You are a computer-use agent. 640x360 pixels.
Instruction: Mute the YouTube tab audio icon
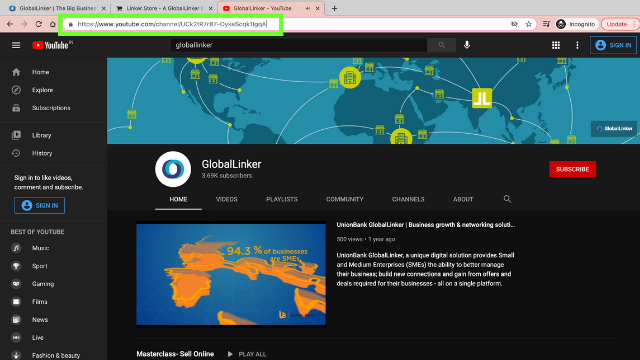coord(308,8)
